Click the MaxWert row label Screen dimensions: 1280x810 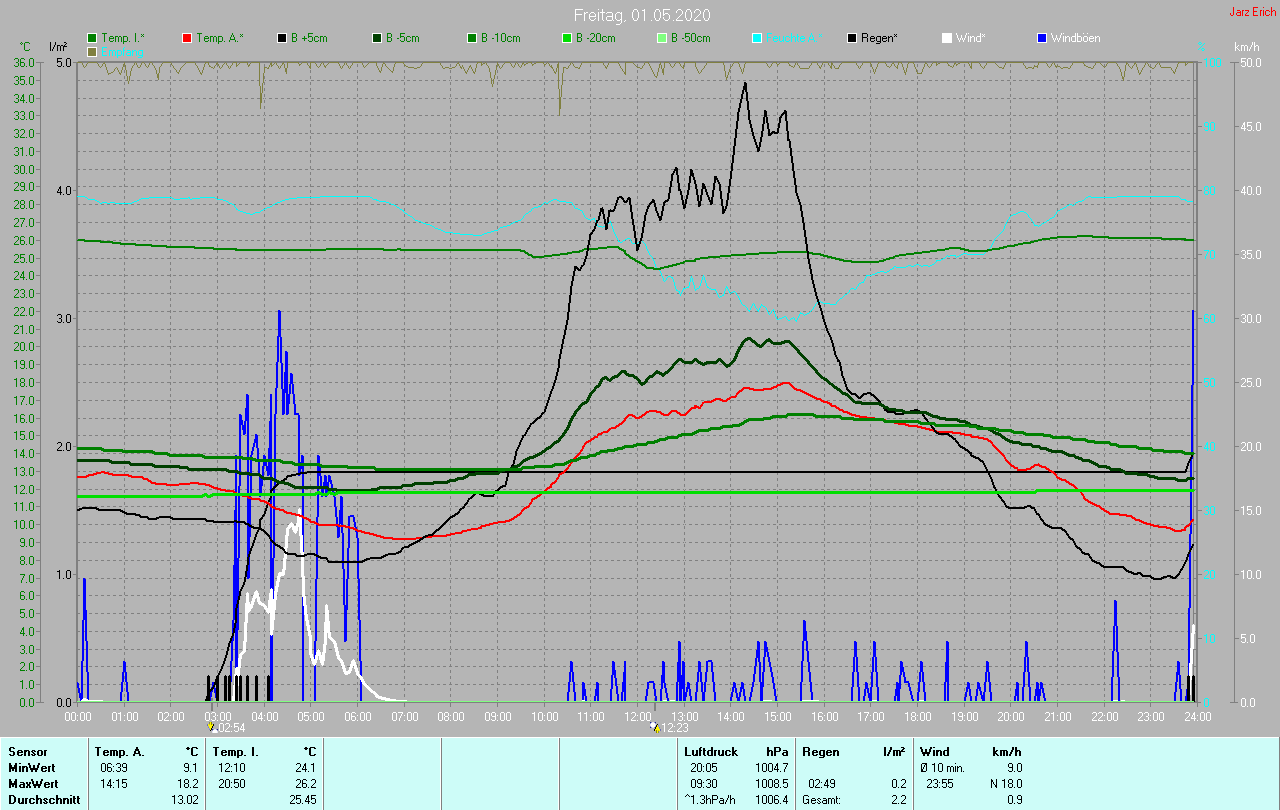click(34, 783)
